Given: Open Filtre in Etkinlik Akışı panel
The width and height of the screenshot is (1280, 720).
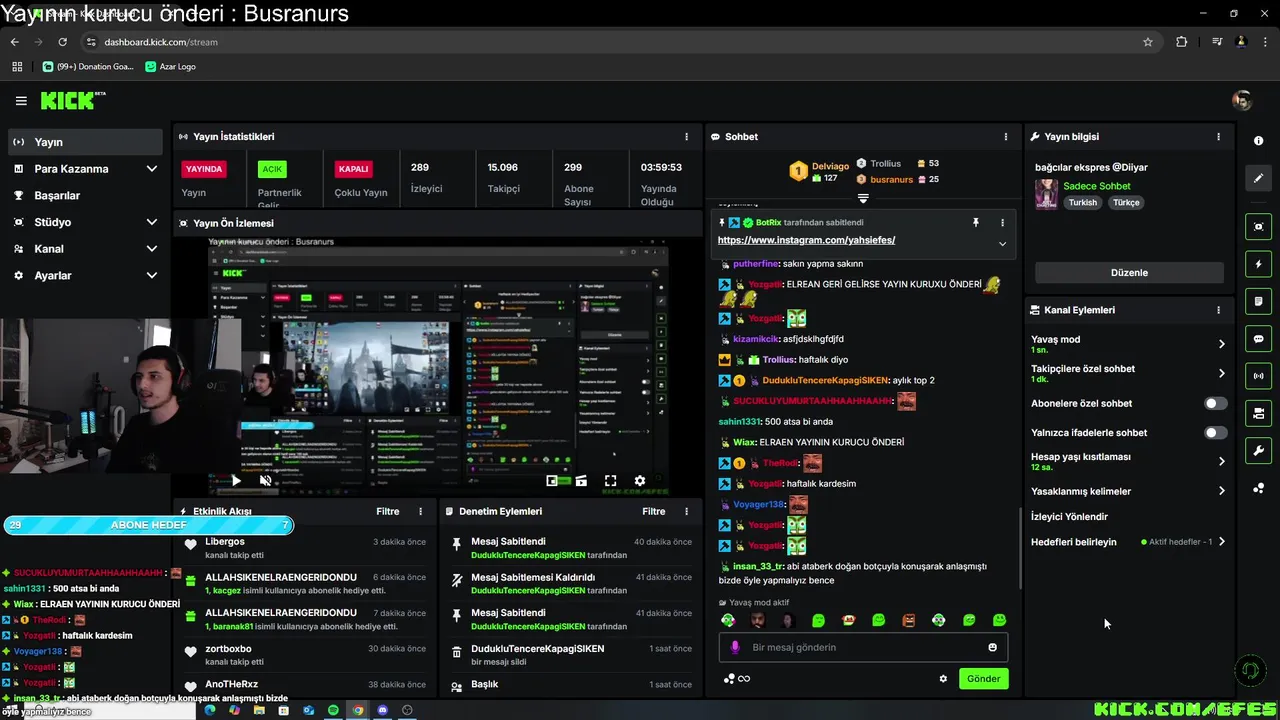Looking at the screenshot, I should coord(387,512).
